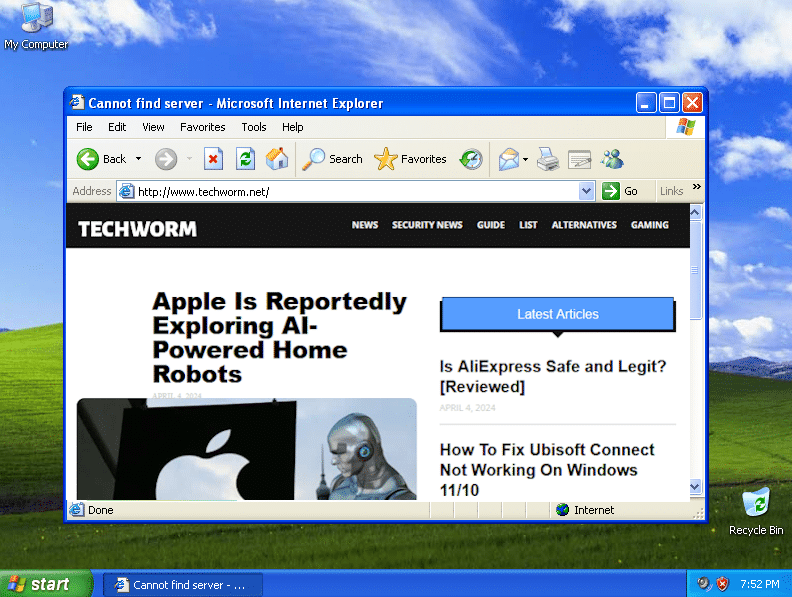Open the View menu
The width and height of the screenshot is (792, 597).
[x=153, y=127]
